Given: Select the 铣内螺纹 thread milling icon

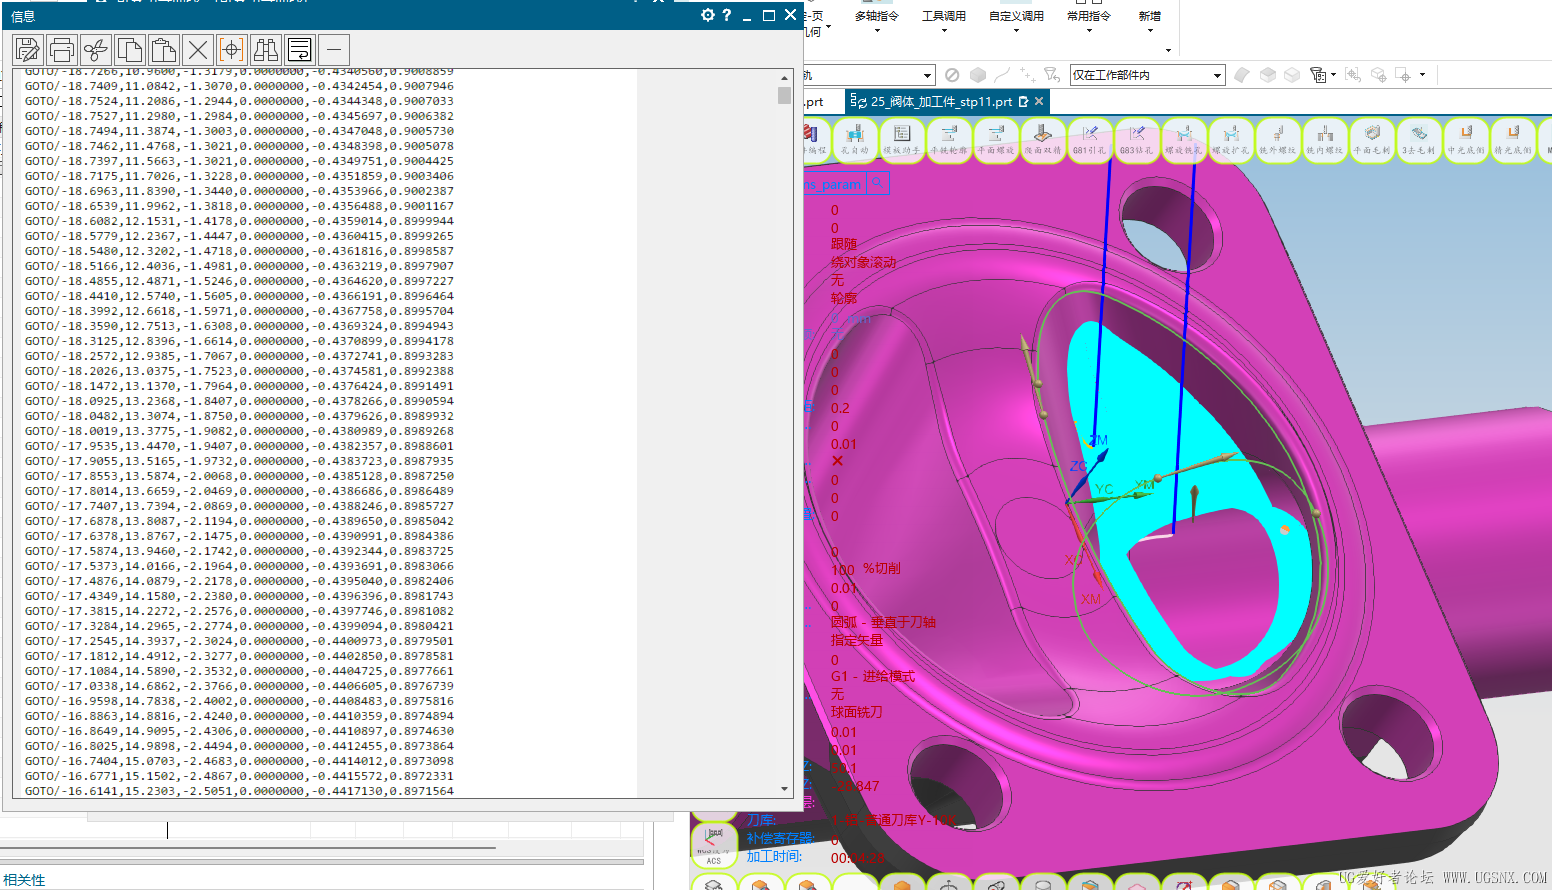Looking at the screenshot, I should [x=1325, y=139].
